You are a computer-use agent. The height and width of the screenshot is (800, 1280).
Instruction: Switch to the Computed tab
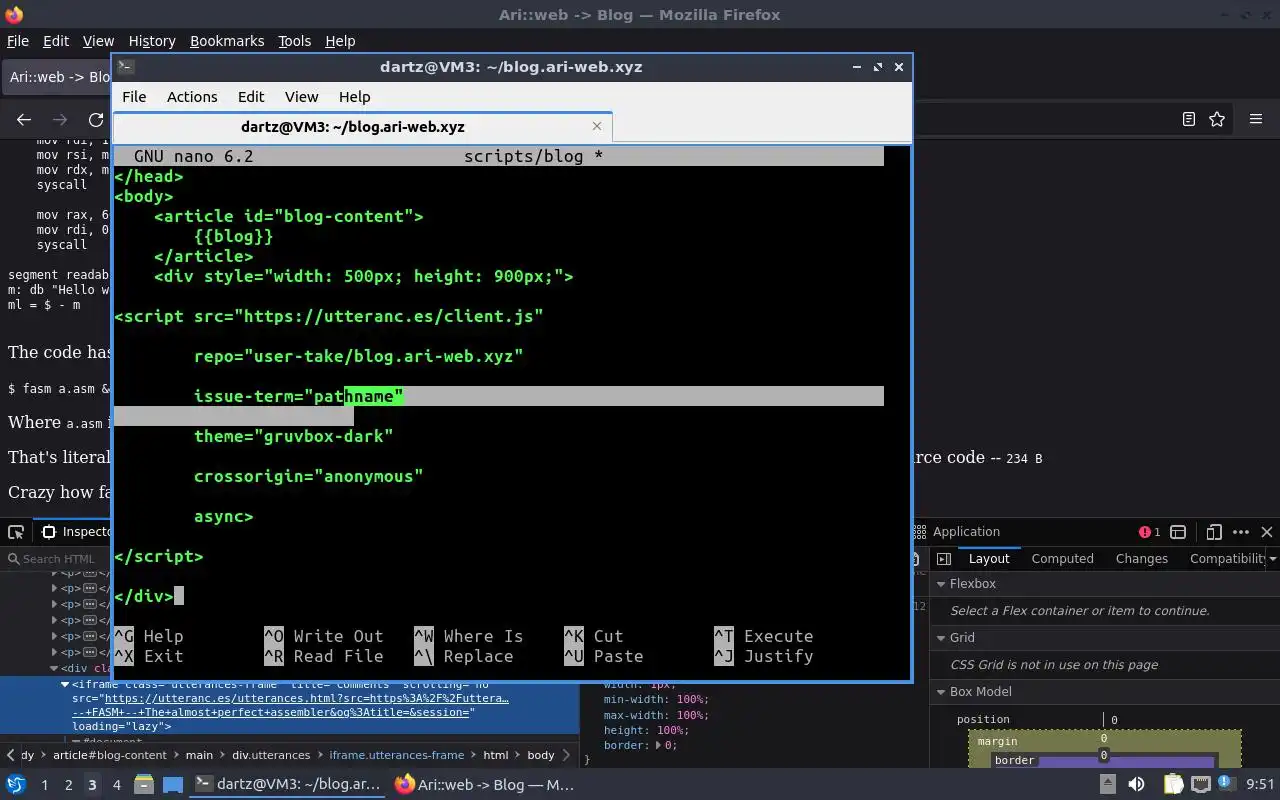[x=1062, y=559]
